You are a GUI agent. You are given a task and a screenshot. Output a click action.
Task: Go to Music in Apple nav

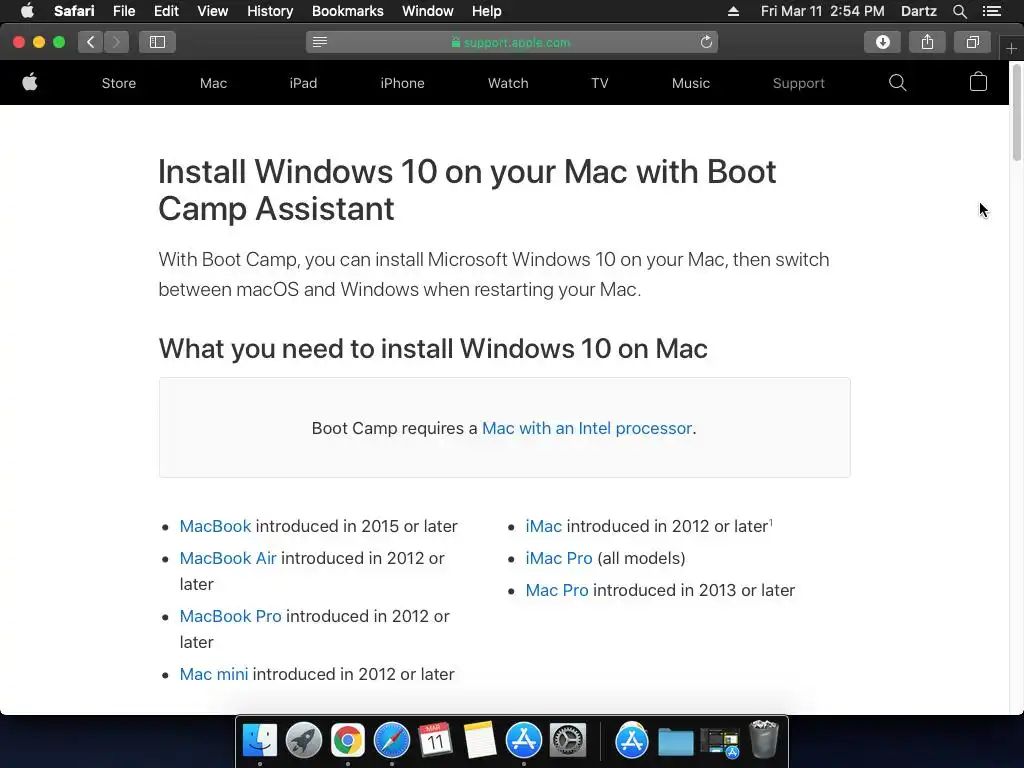691,83
